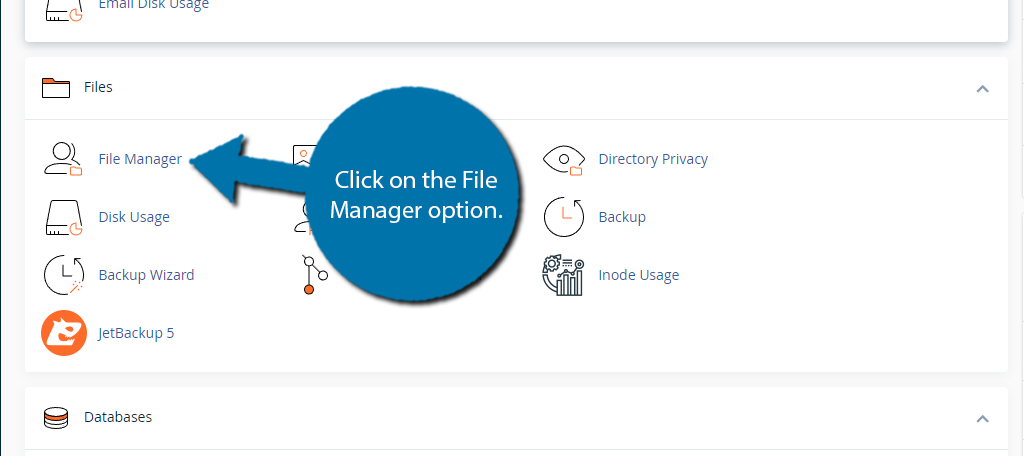Viewport: 1024px width, 456px height.
Task: Open the Directory Privacy link
Action: tap(653, 159)
